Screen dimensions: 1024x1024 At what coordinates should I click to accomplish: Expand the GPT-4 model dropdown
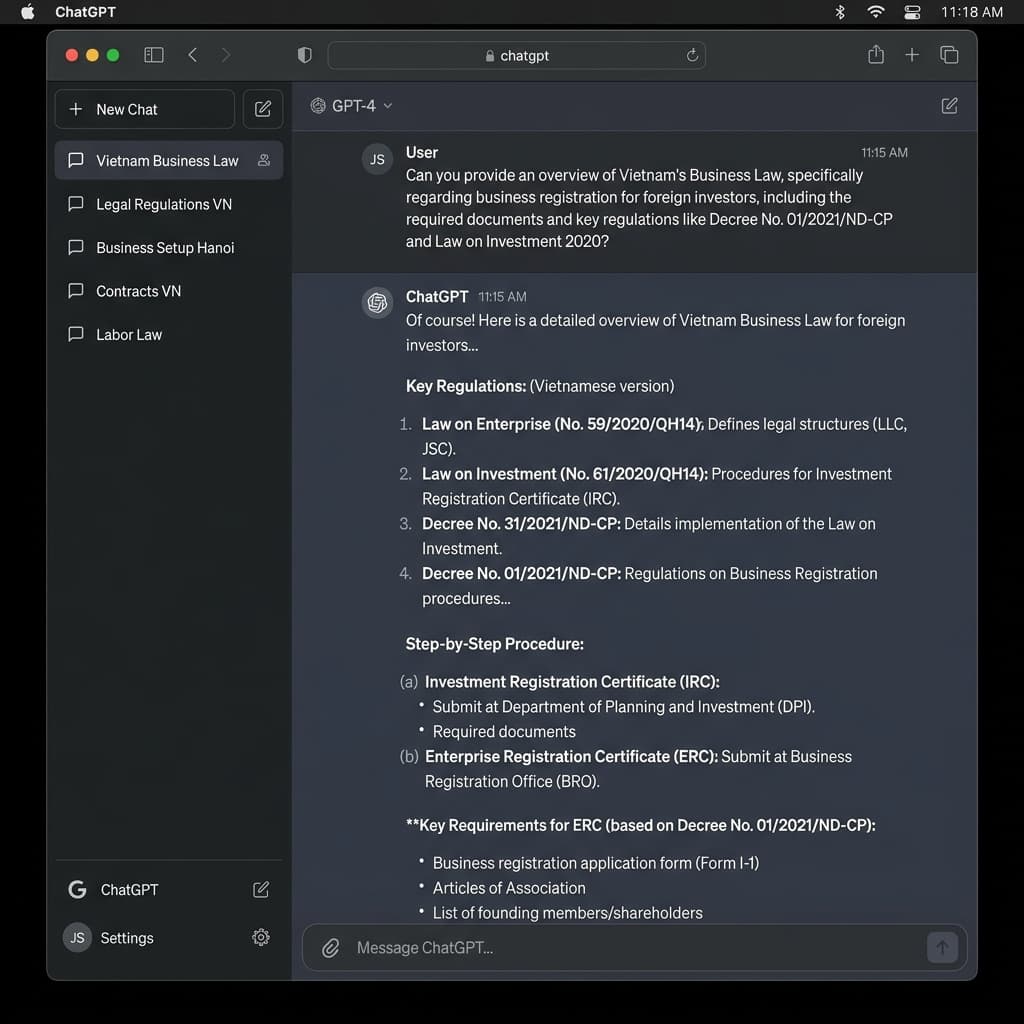353,106
